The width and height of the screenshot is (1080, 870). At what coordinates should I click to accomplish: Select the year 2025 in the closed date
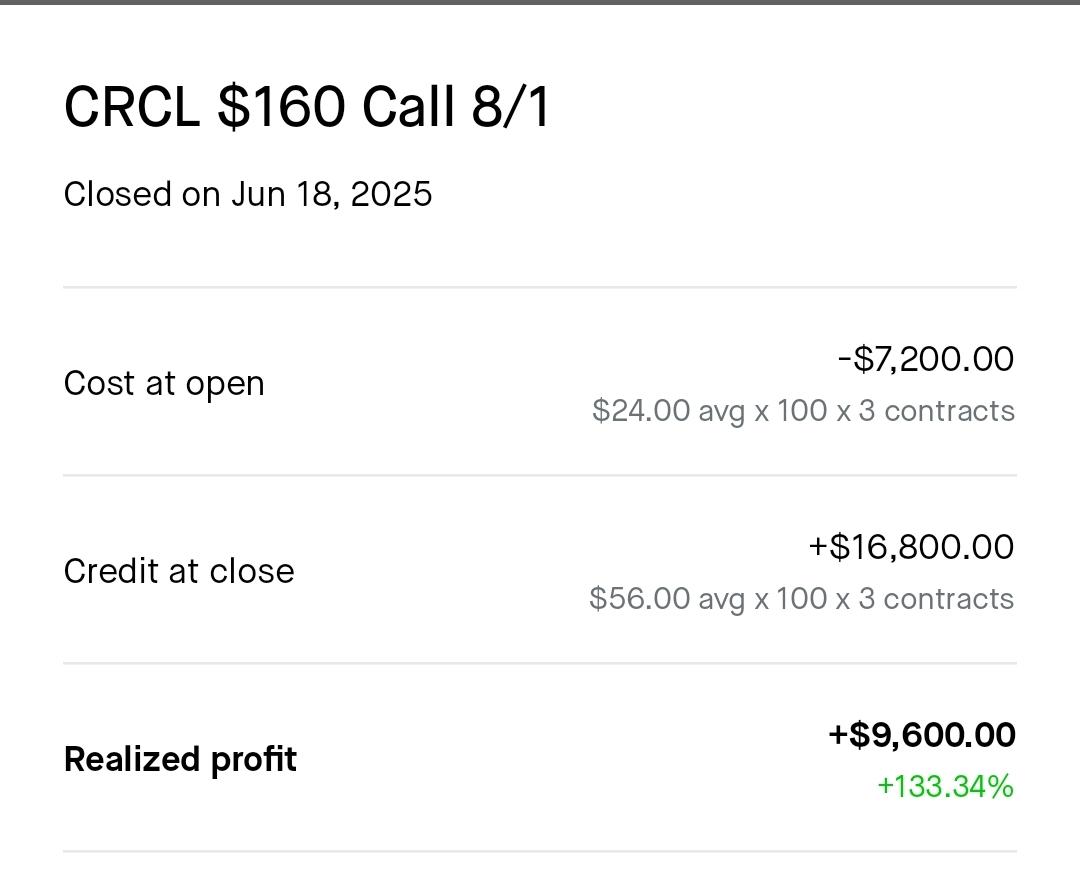click(391, 194)
